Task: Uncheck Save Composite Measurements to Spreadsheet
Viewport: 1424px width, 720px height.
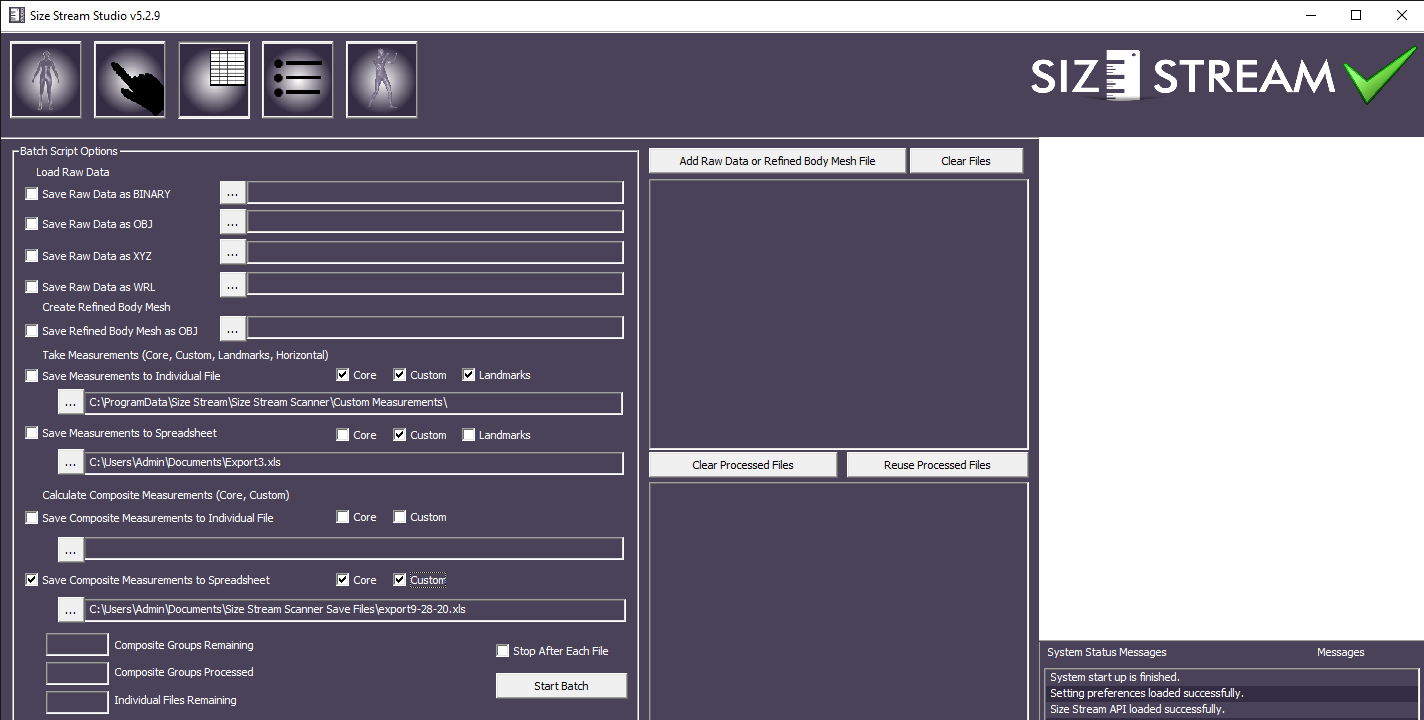Action: (32, 580)
